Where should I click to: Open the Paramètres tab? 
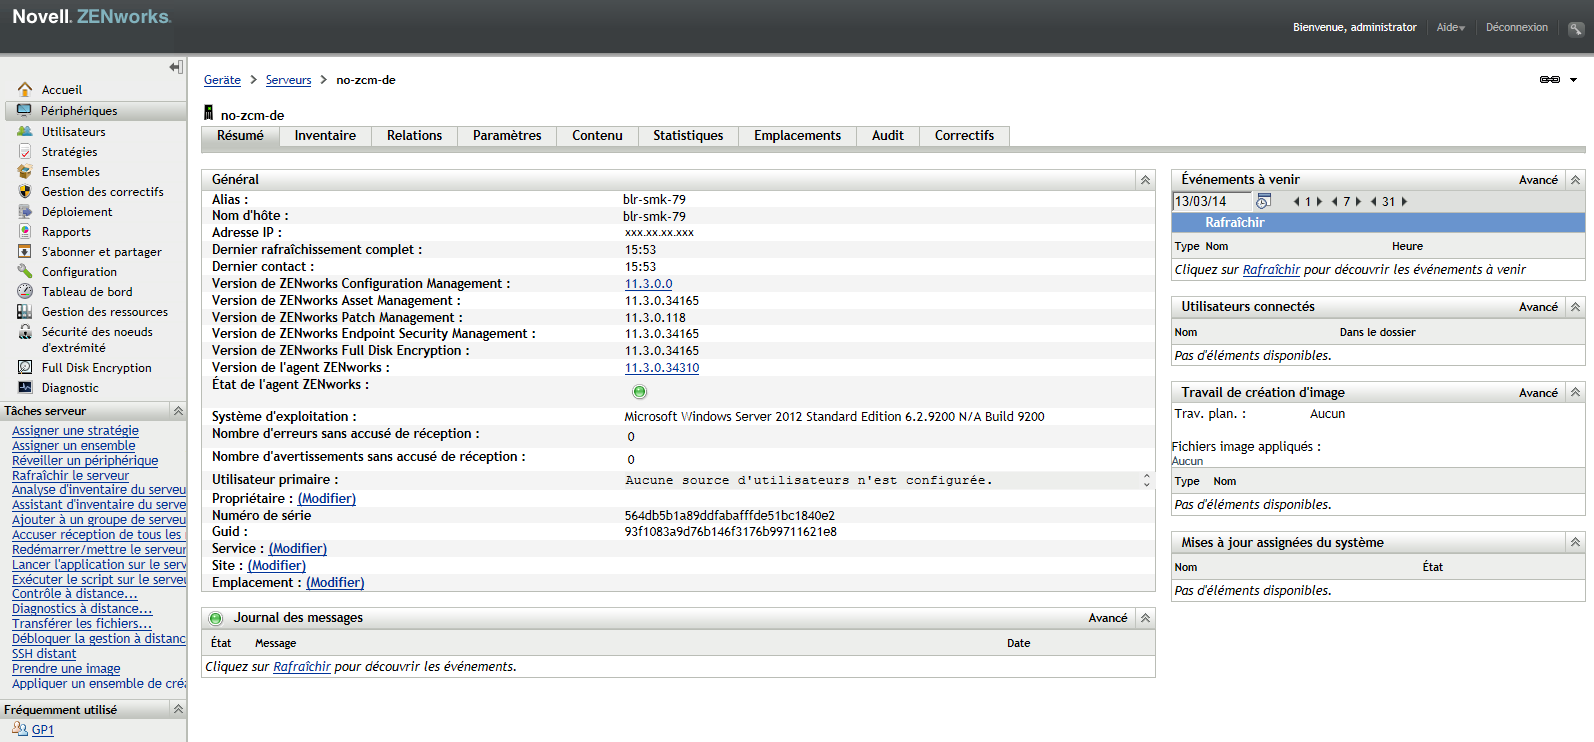[x=507, y=136]
